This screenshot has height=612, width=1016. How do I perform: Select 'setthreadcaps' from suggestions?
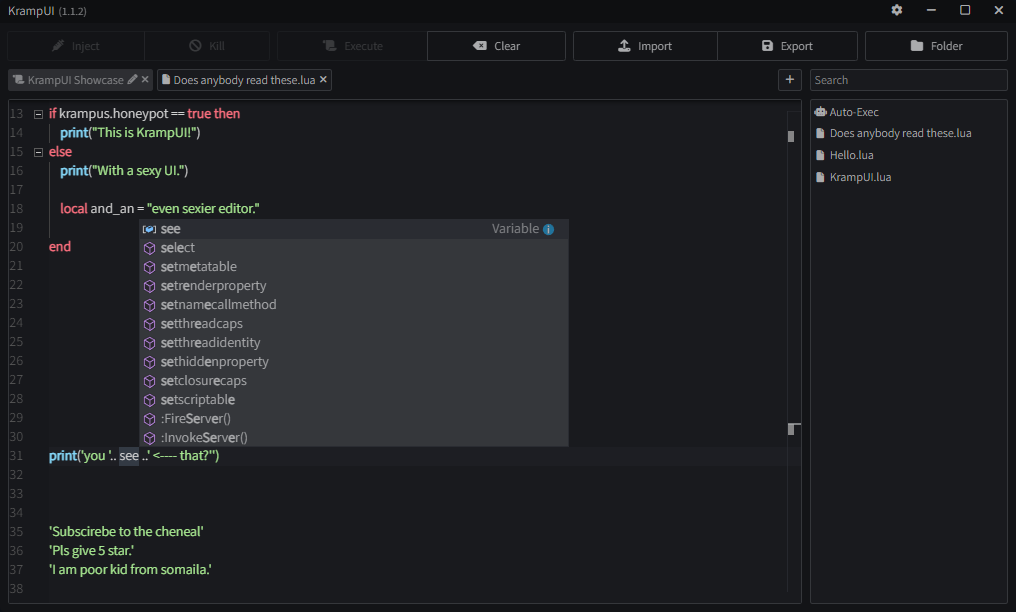click(x=354, y=324)
